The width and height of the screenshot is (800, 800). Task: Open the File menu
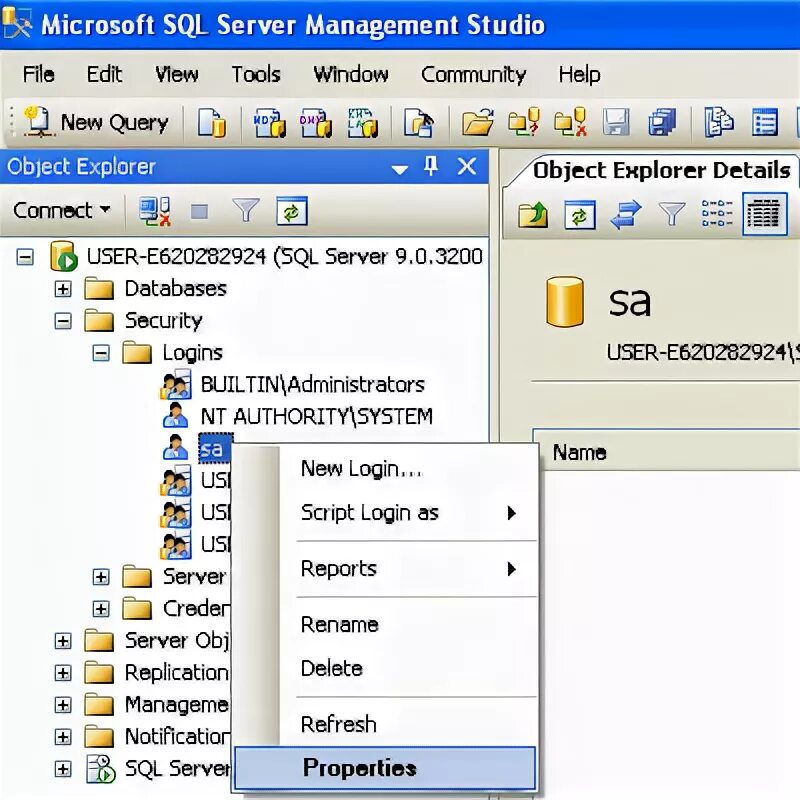point(38,74)
